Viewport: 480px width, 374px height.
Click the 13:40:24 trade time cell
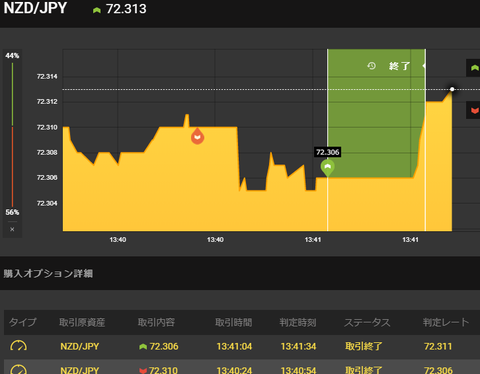[x=234, y=370]
